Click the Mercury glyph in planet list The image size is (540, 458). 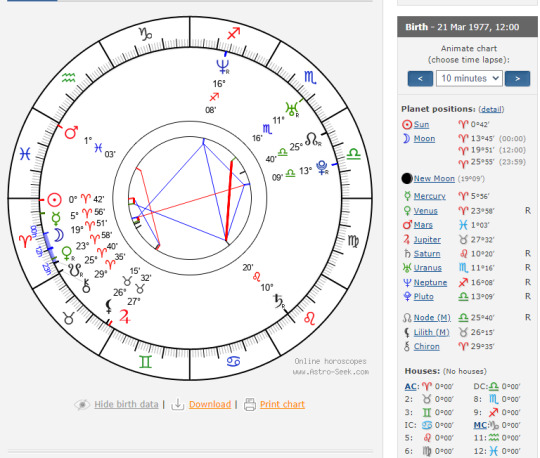pyautogui.click(x=407, y=196)
